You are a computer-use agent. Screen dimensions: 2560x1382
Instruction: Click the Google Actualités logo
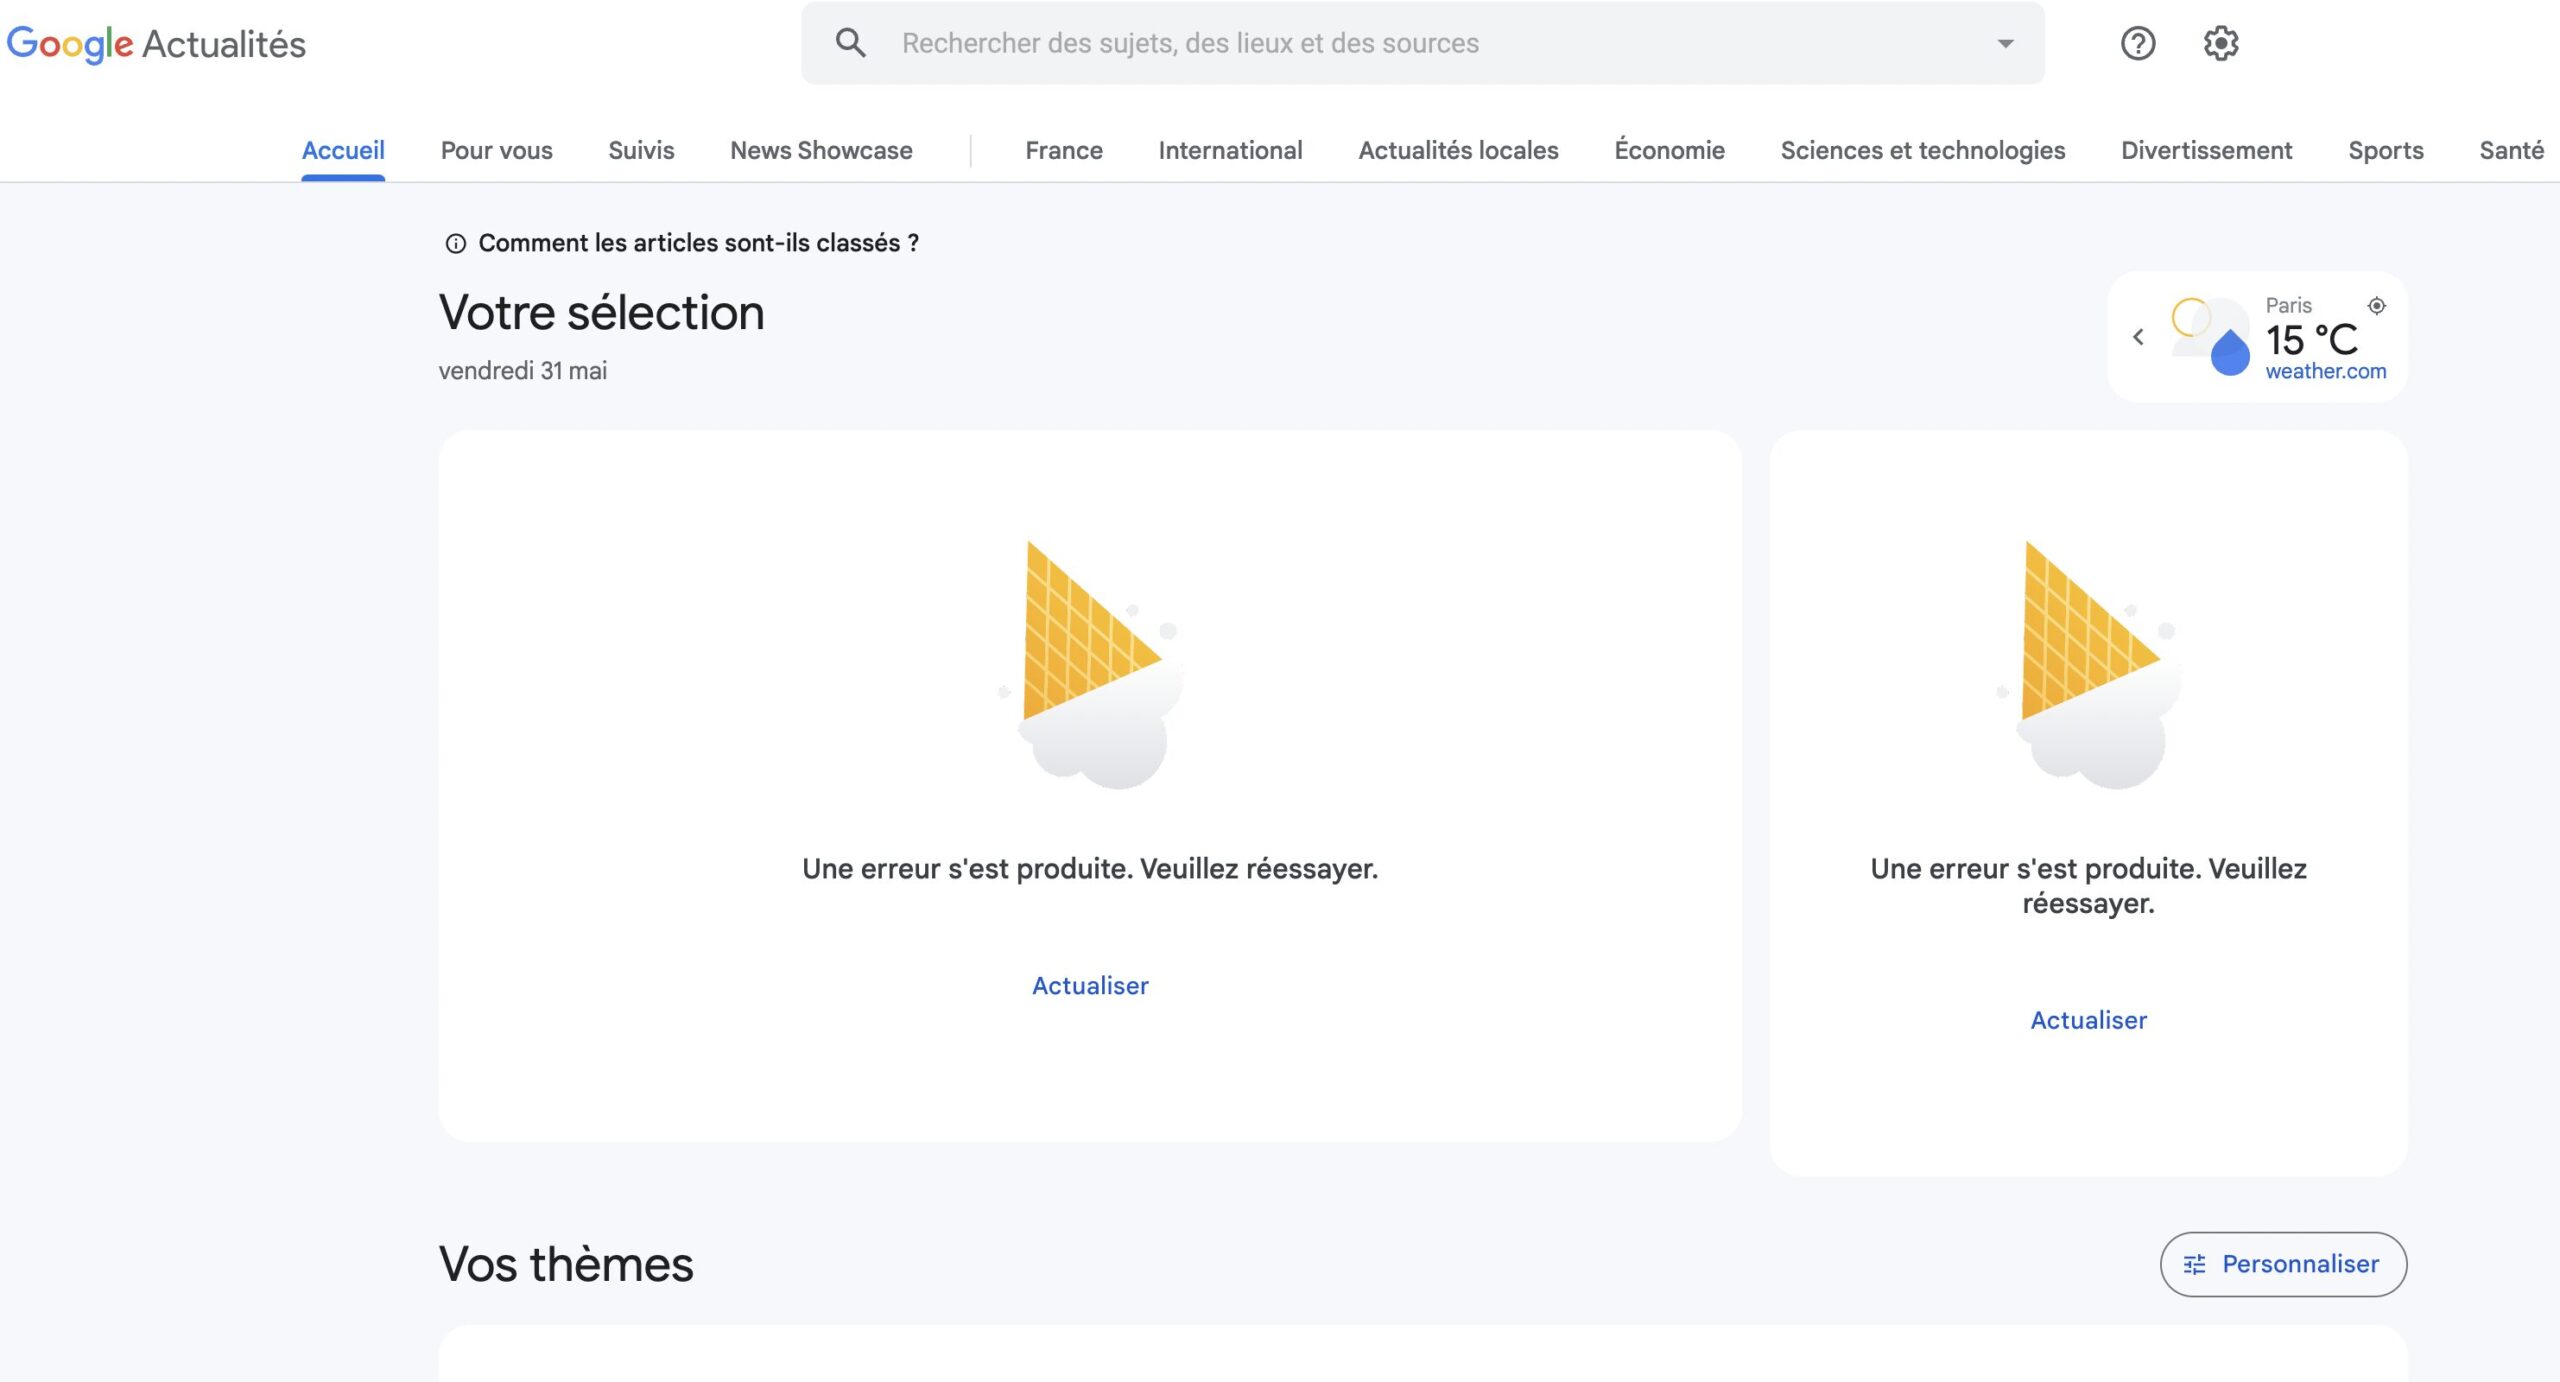(156, 44)
